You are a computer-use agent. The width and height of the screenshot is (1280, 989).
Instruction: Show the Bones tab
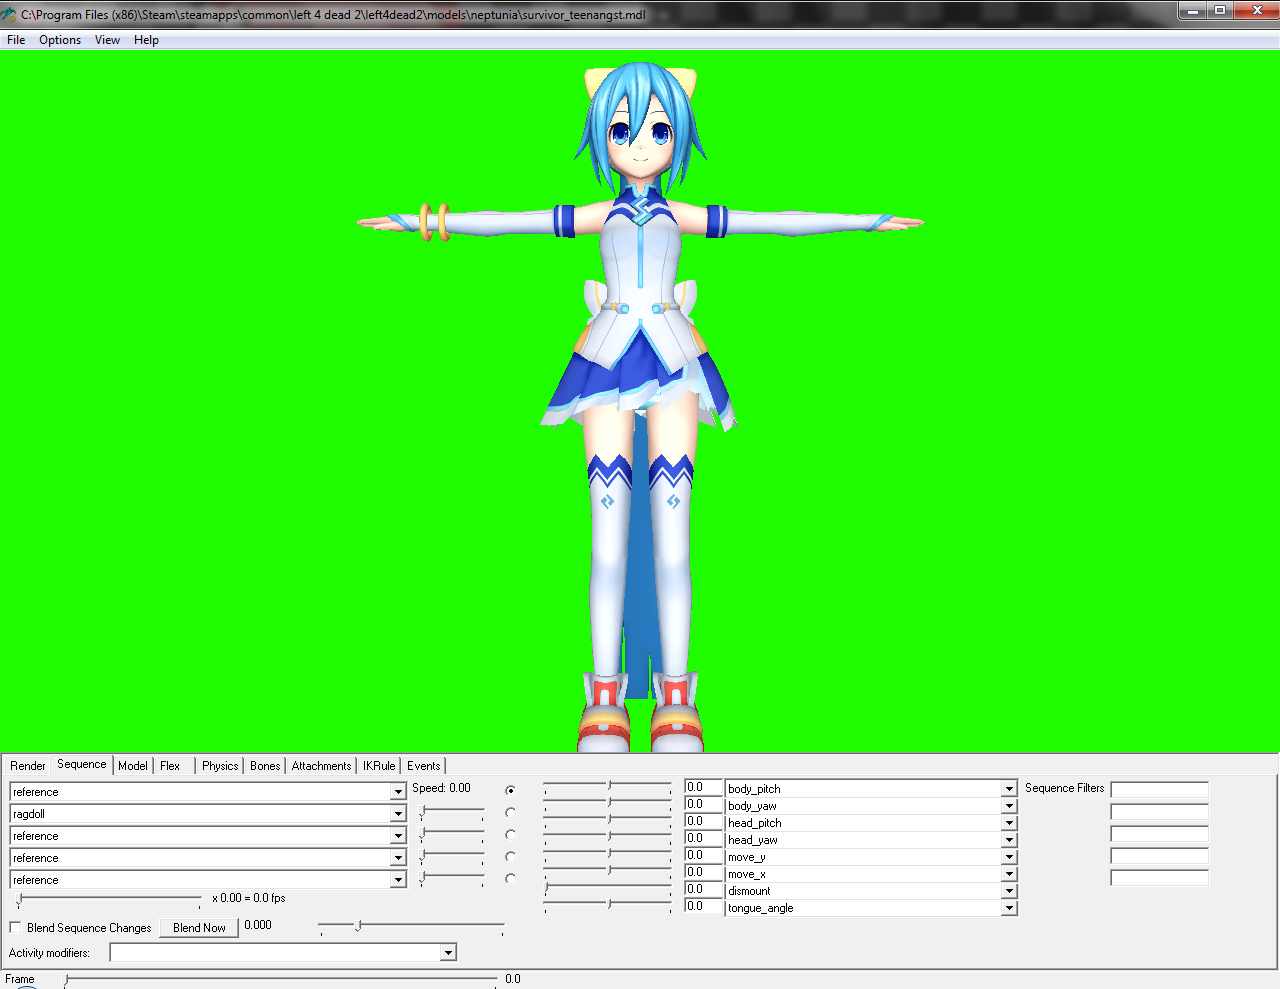265,766
